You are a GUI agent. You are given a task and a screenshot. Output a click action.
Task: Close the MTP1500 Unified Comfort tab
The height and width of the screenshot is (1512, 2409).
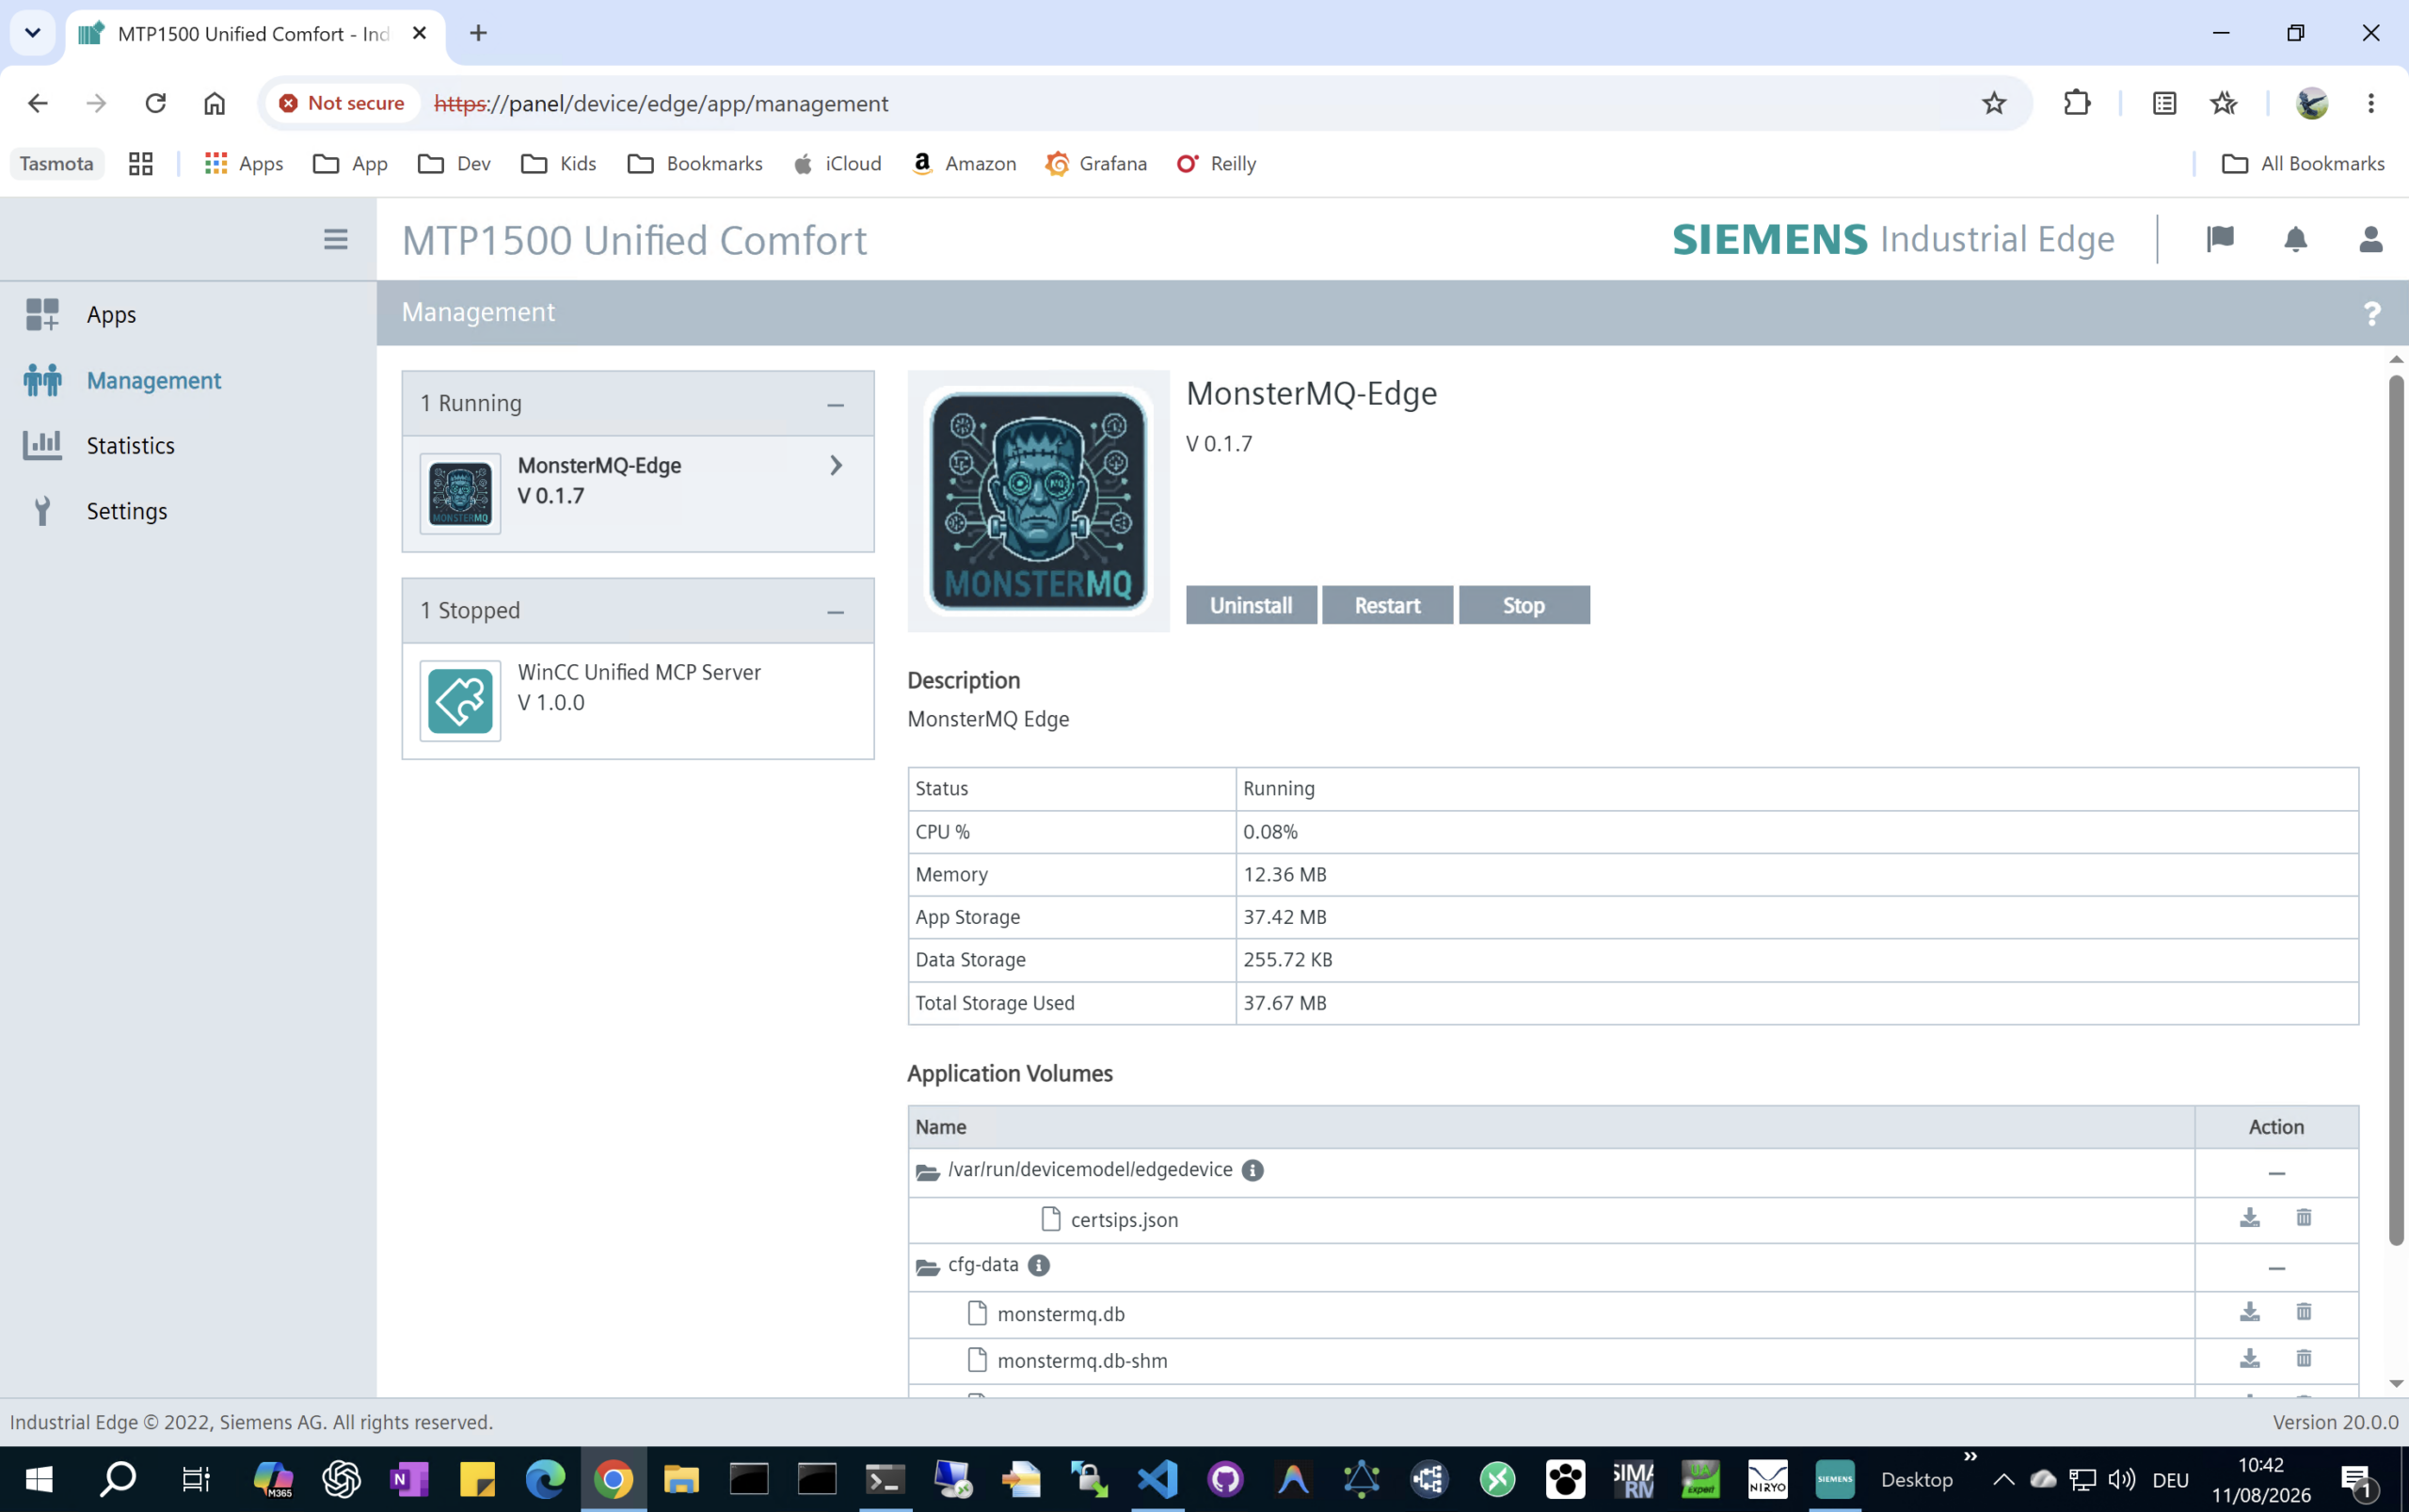click(419, 33)
